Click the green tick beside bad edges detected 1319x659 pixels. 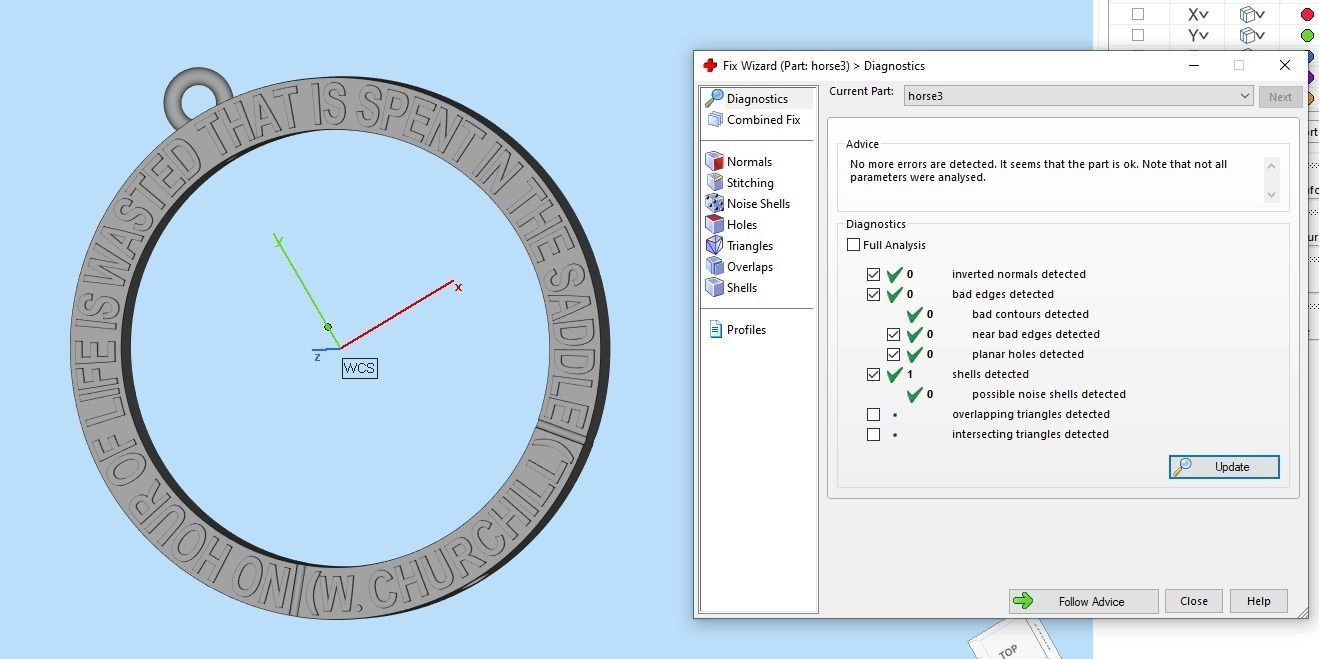[895, 294]
